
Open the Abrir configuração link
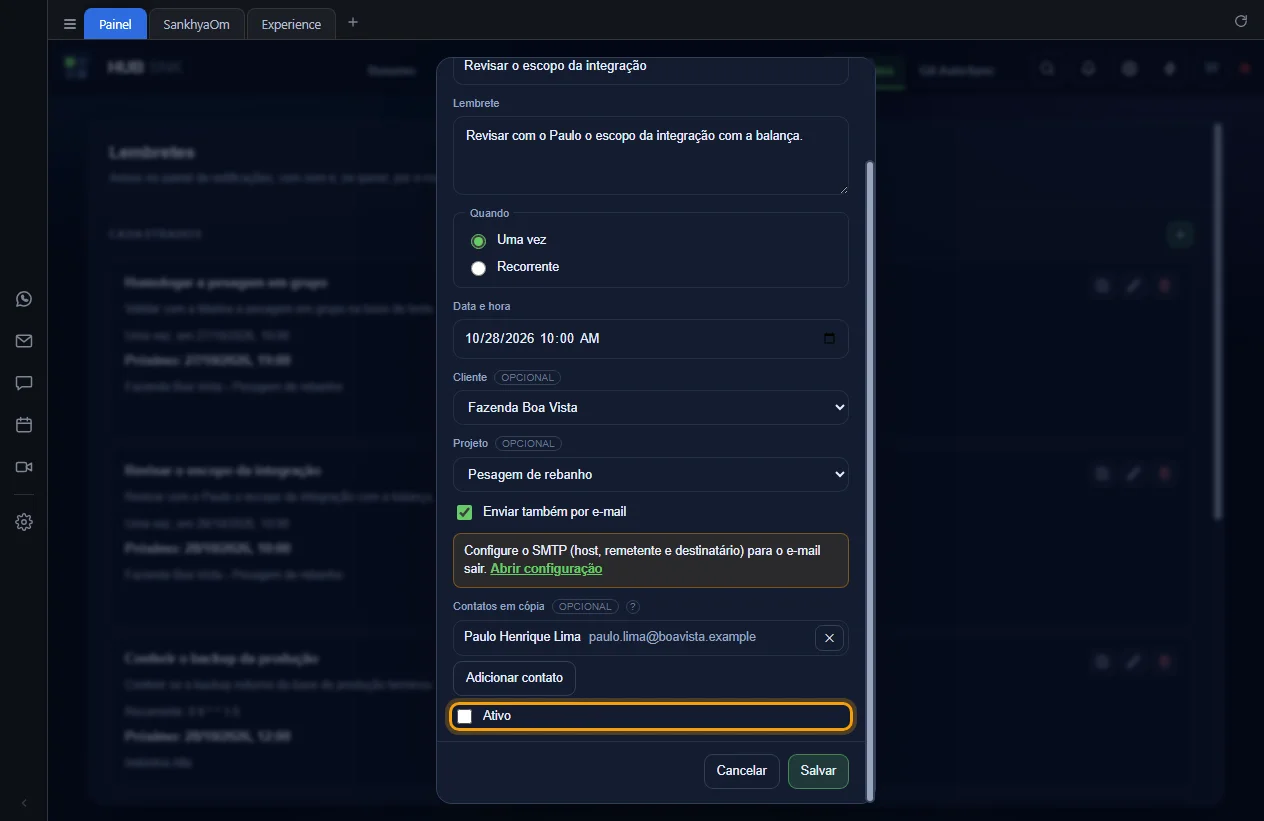click(x=546, y=568)
